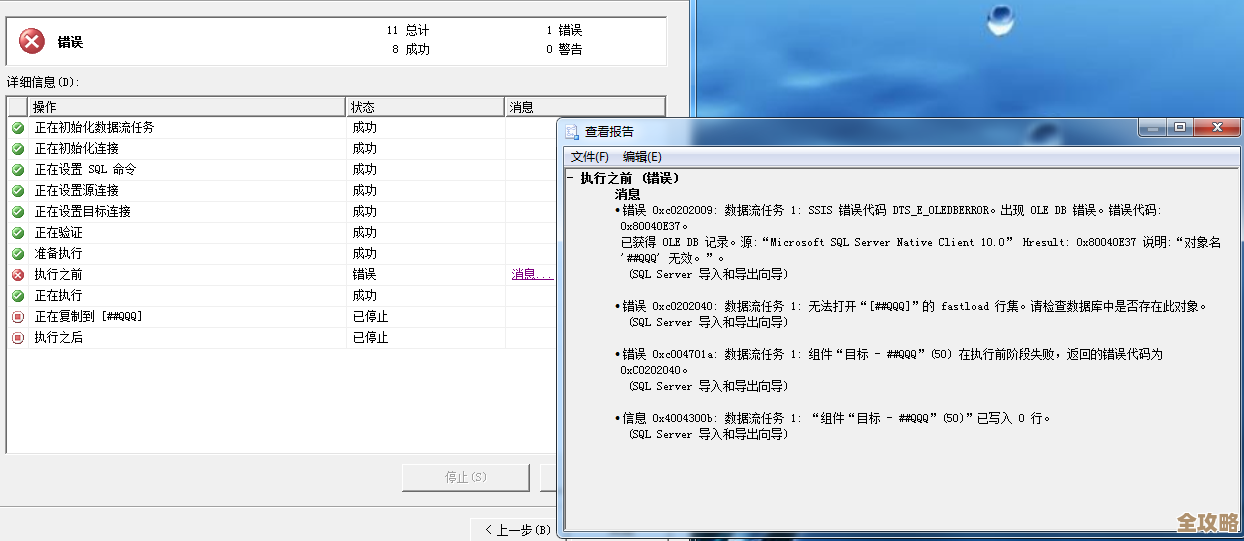Click the 错误 0xc0202040 message in report
The height and width of the screenshot is (541, 1244).
911,314
